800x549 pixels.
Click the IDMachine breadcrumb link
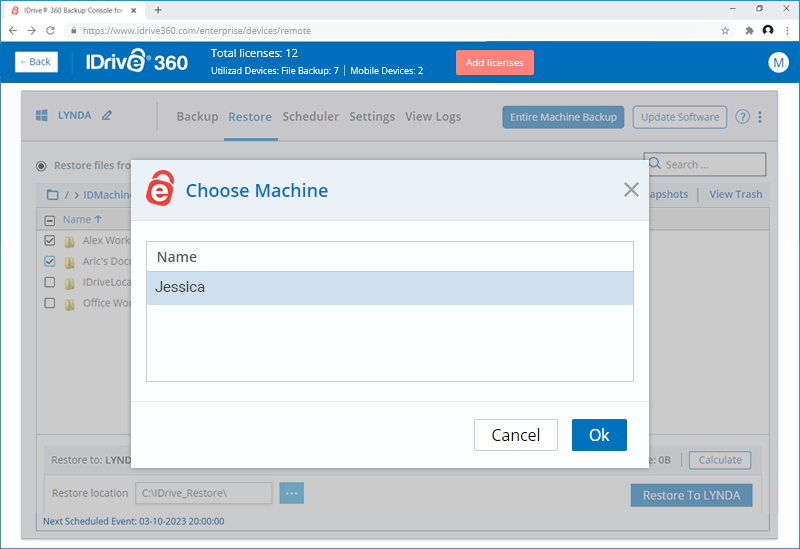click(x=107, y=195)
